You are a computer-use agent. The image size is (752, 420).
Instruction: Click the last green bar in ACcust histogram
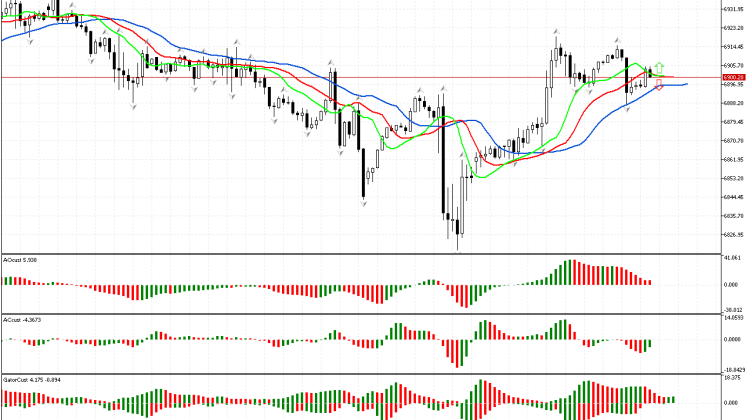click(x=650, y=344)
